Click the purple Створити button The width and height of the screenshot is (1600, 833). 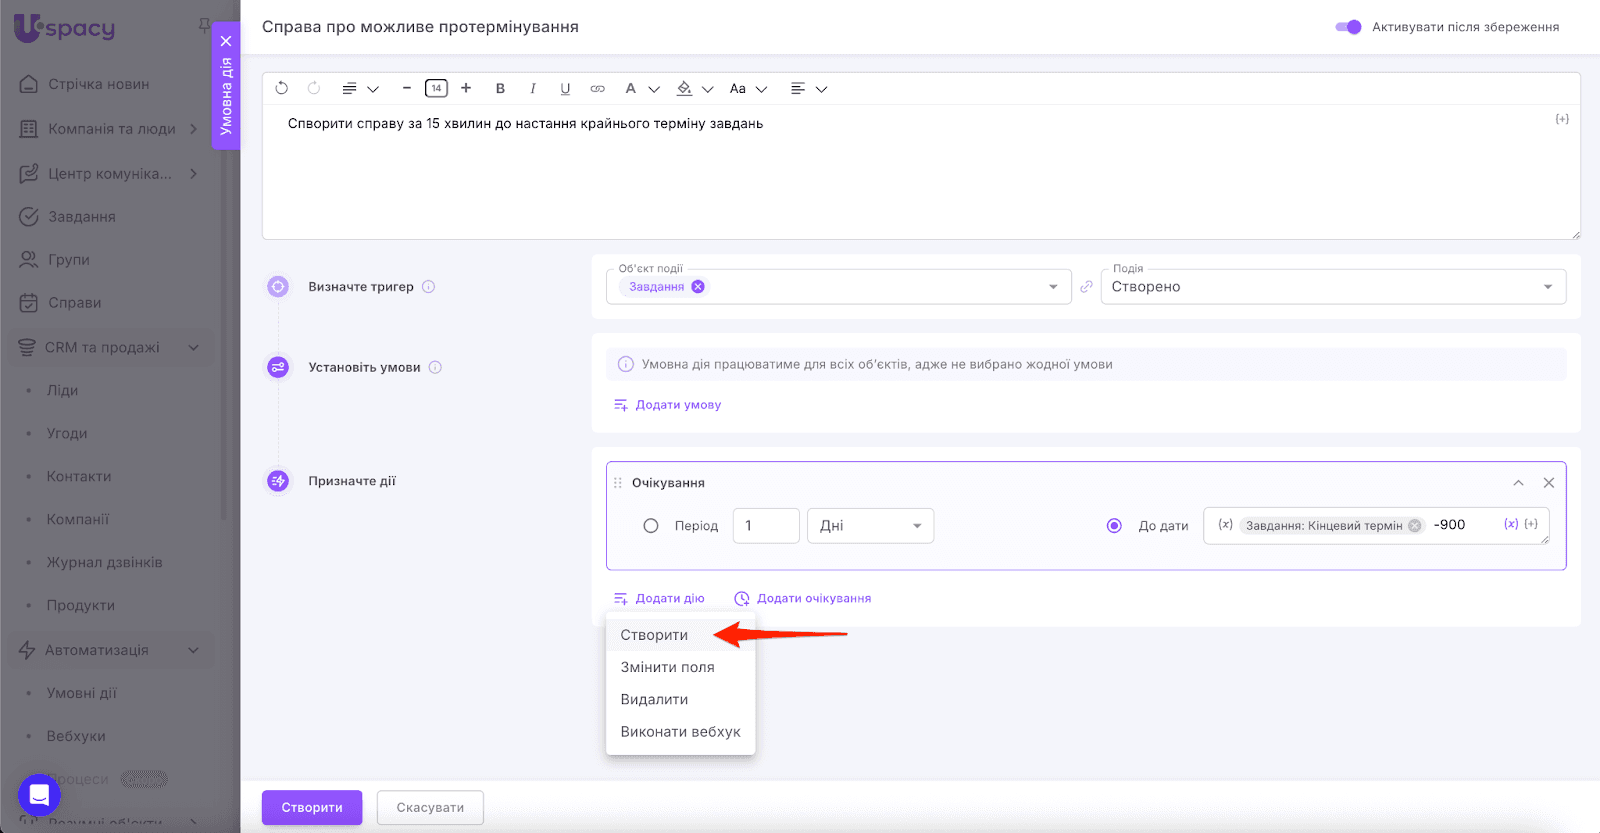point(312,807)
